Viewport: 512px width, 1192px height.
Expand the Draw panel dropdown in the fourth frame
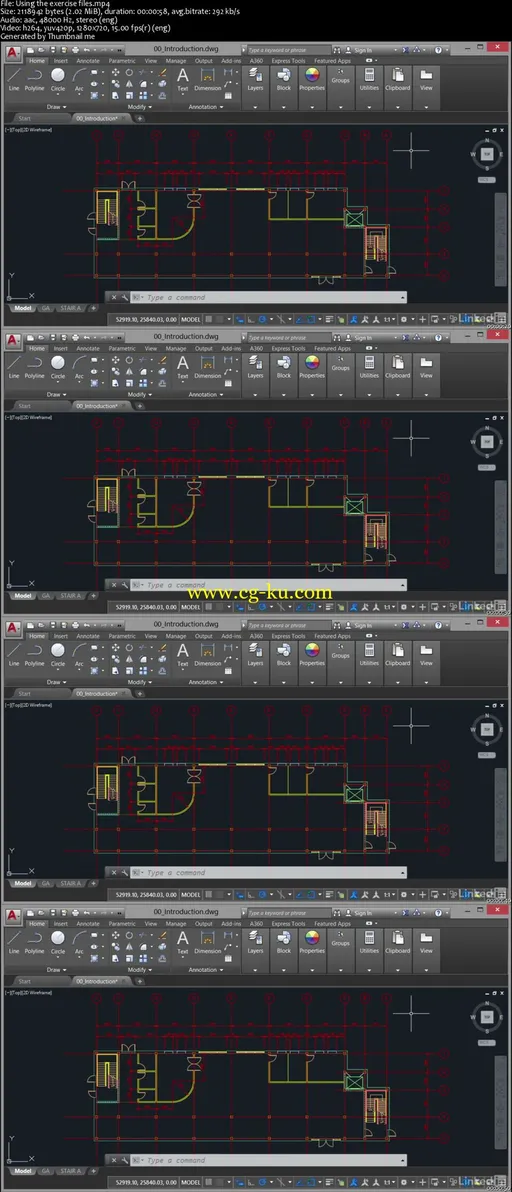tap(57, 970)
